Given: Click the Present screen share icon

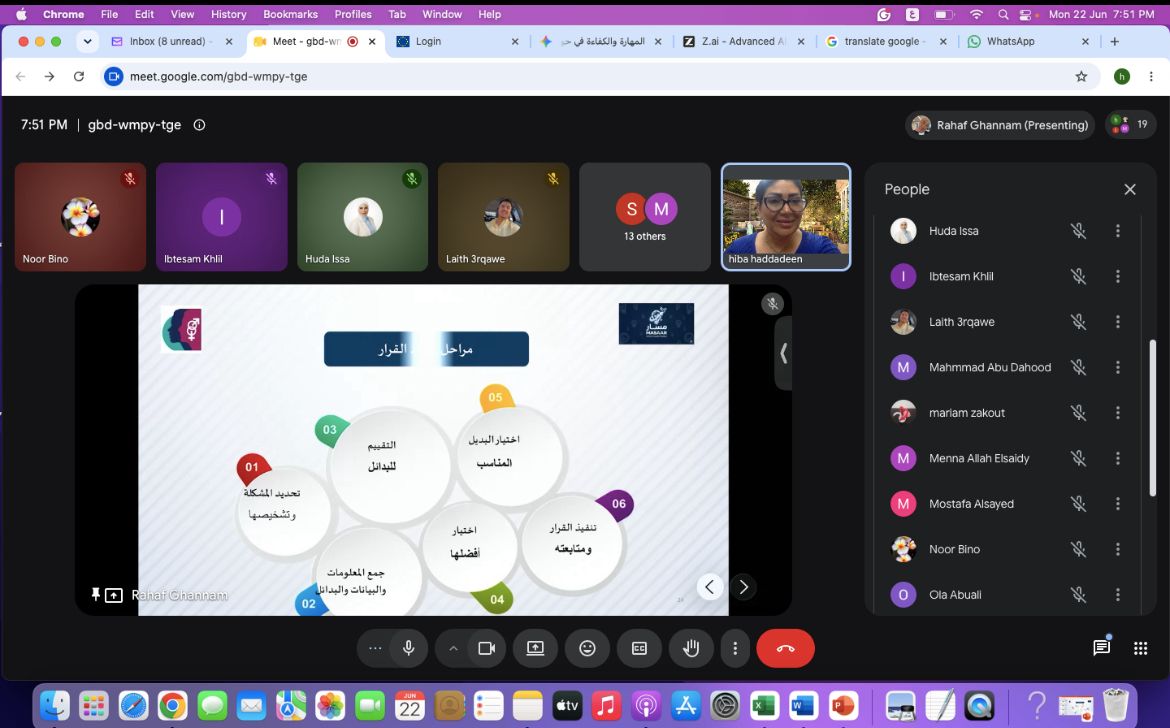Looking at the screenshot, I should (536, 648).
